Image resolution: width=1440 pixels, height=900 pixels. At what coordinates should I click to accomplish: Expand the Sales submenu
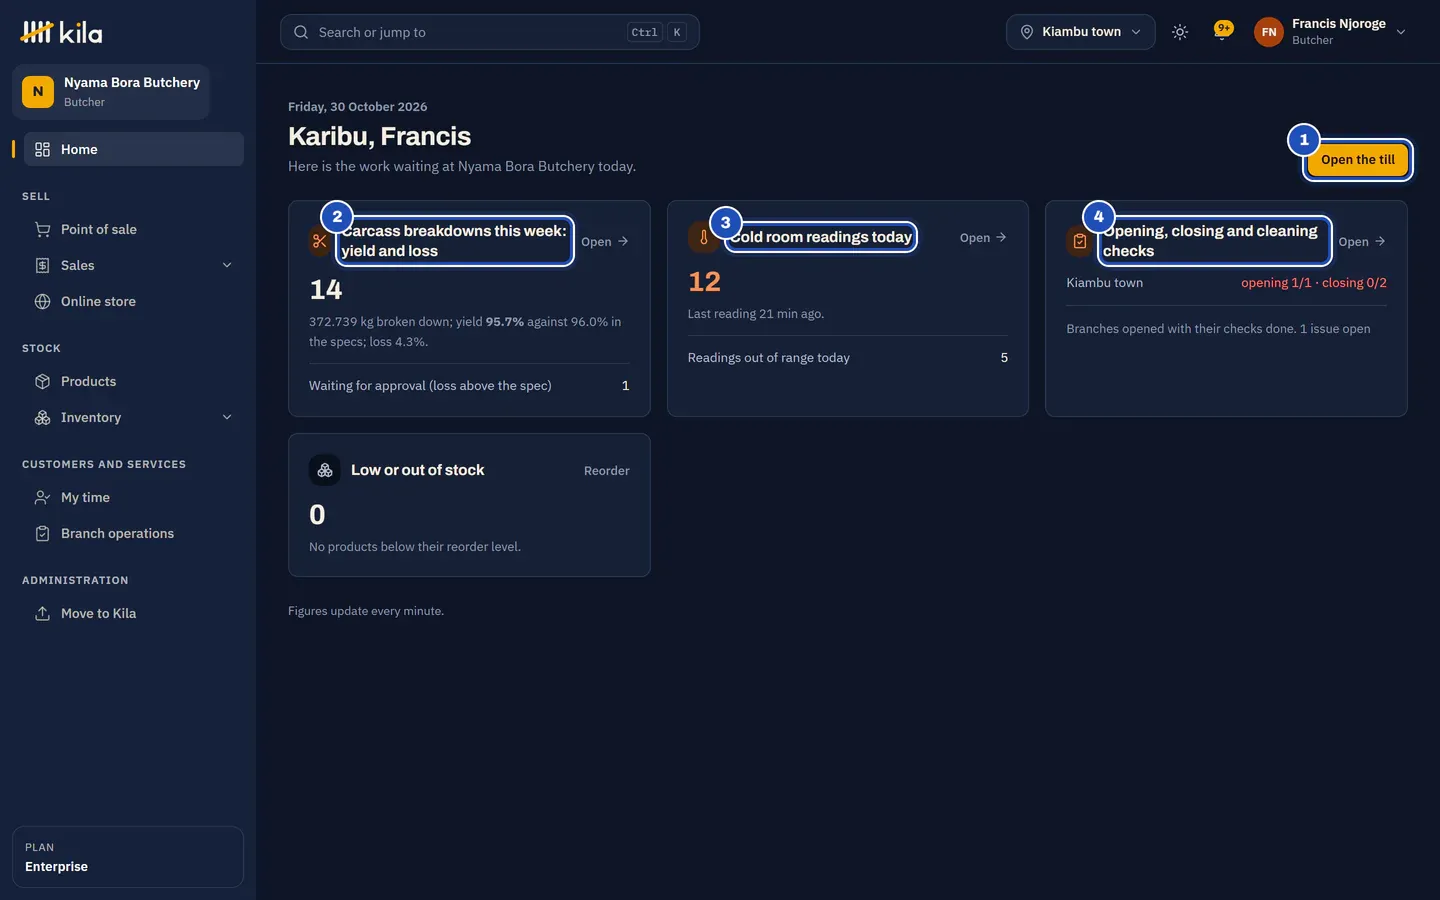(227, 265)
